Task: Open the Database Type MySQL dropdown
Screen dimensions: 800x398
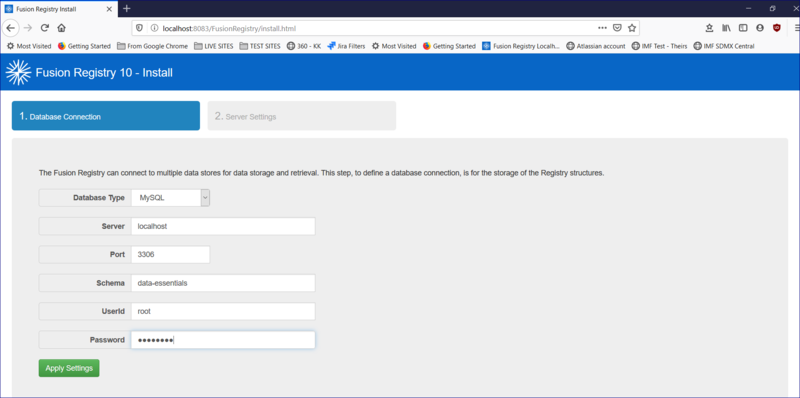Action: pyautogui.click(x=170, y=198)
